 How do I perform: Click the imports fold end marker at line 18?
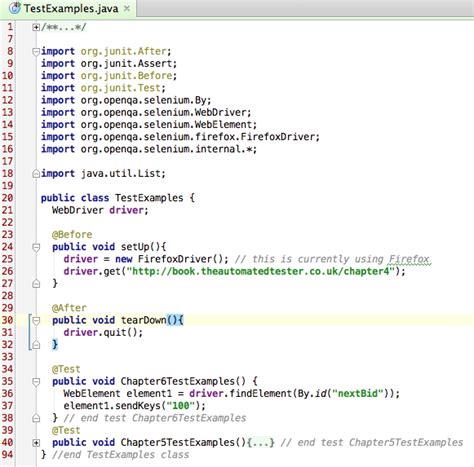[36, 174]
